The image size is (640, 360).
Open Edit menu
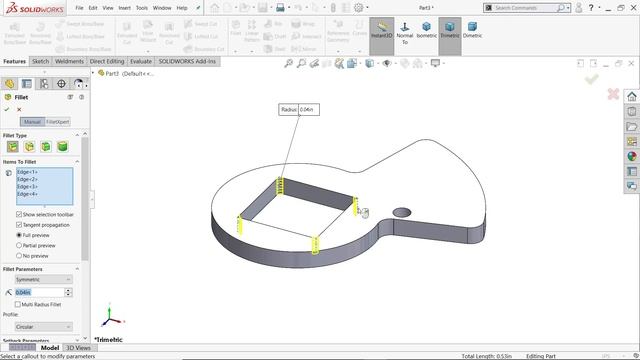(93, 8)
